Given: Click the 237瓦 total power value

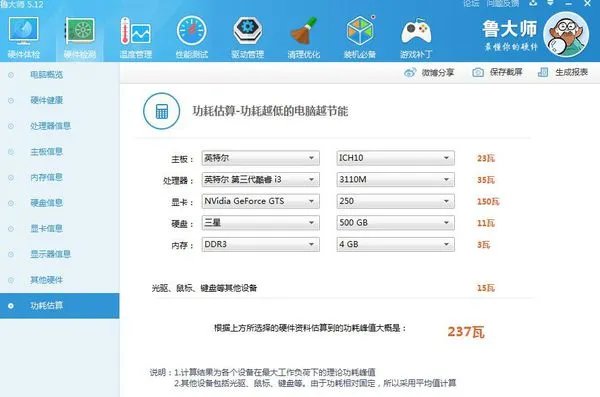Looking at the screenshot, I should (466, 331).
